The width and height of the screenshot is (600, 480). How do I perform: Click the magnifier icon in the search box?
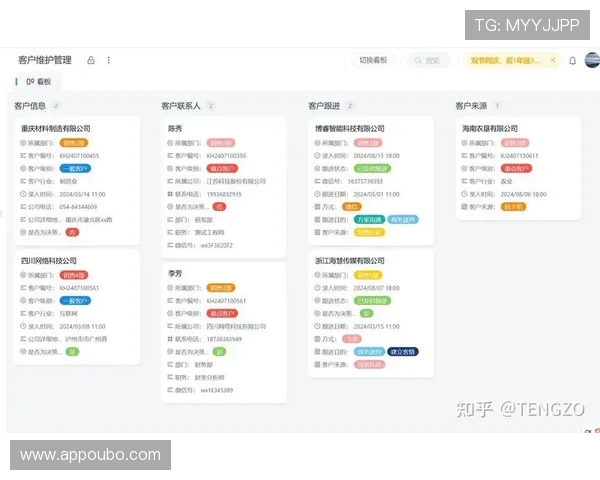[x=418, y=60]
